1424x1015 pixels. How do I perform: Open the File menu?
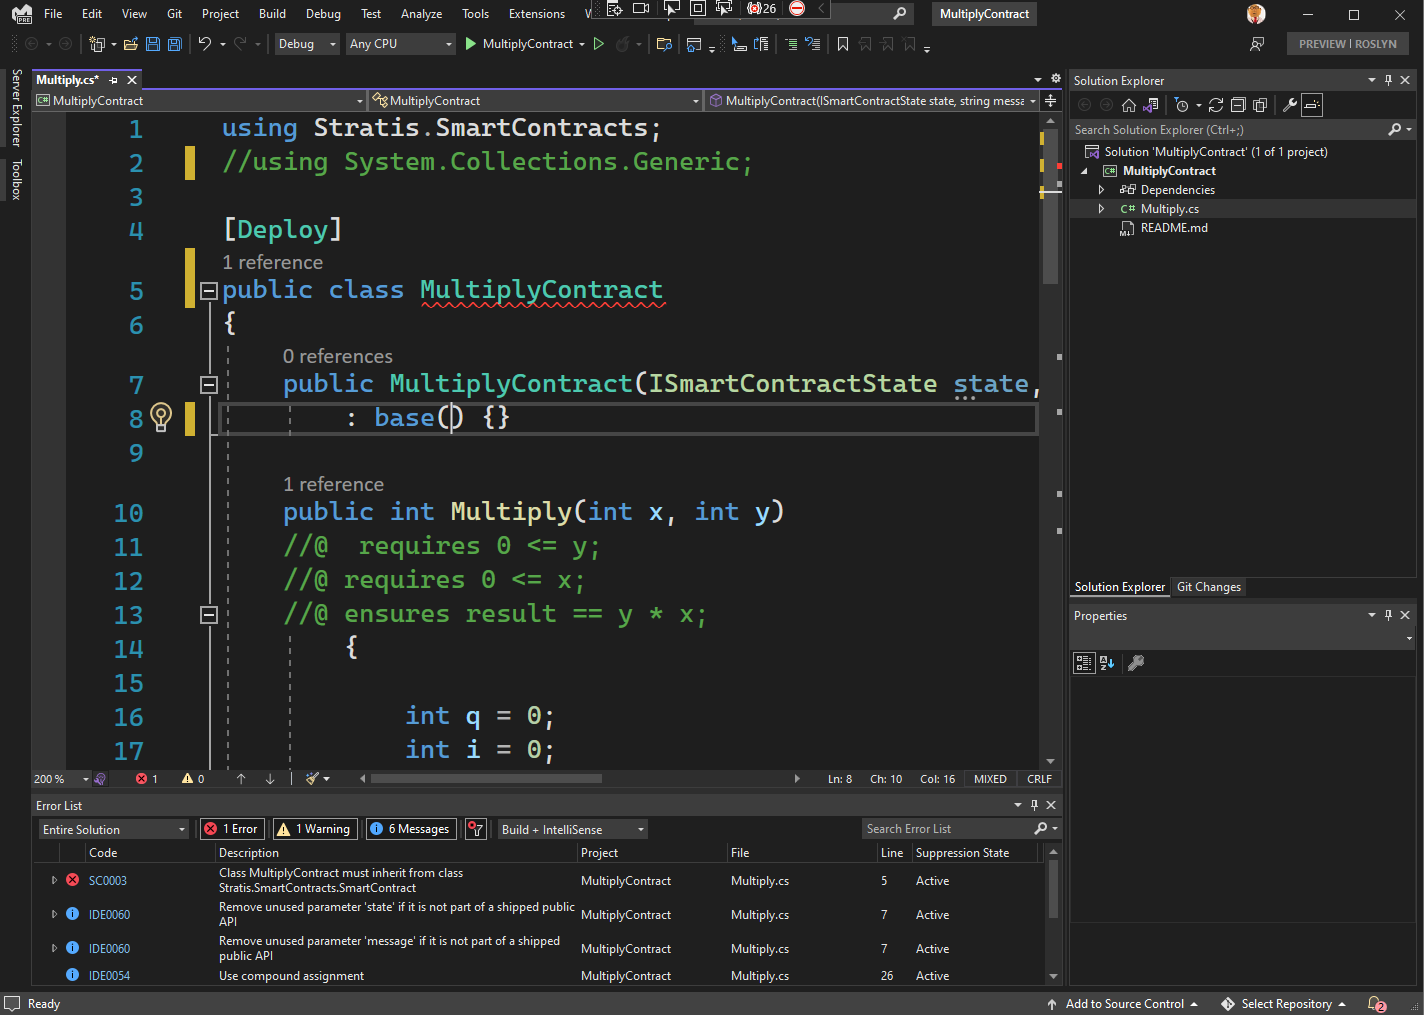pos(53,14)
